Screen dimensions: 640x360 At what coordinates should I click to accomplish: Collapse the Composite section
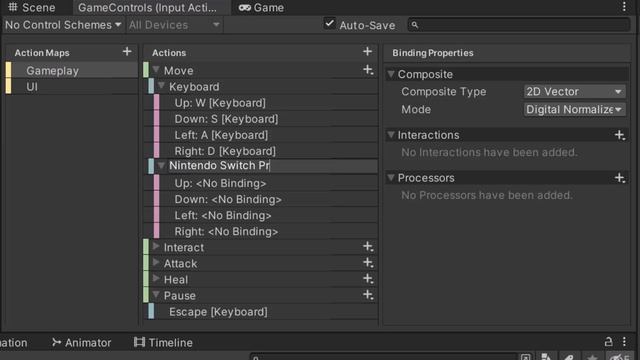391,74
